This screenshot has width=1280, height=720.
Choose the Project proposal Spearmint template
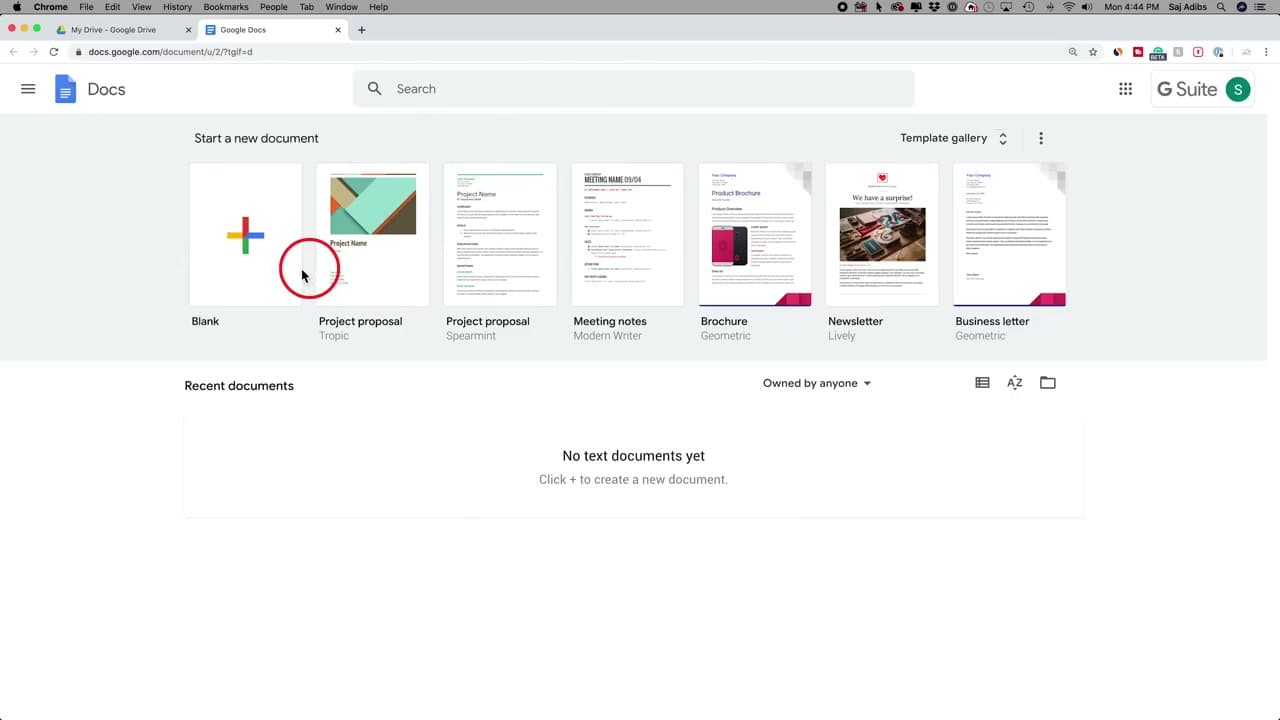click(500, 235)
